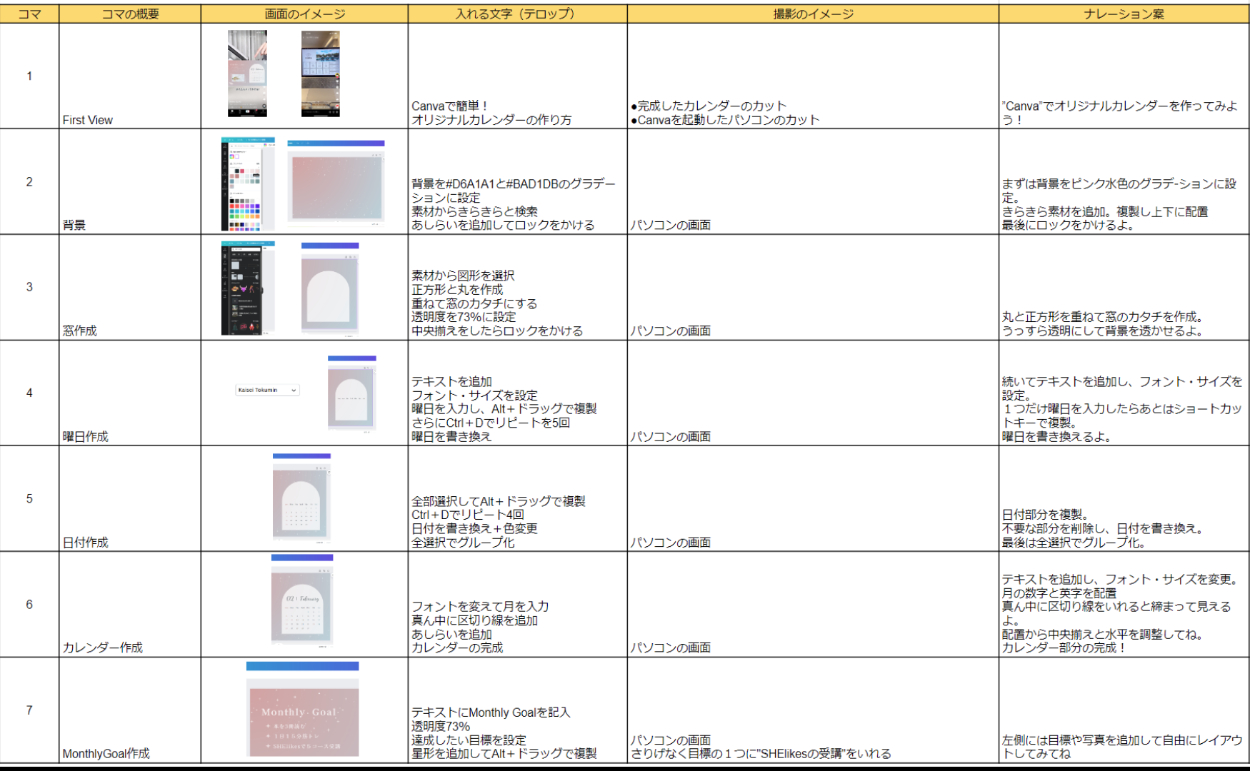Select frame number 4 cell

coord(30,393)
